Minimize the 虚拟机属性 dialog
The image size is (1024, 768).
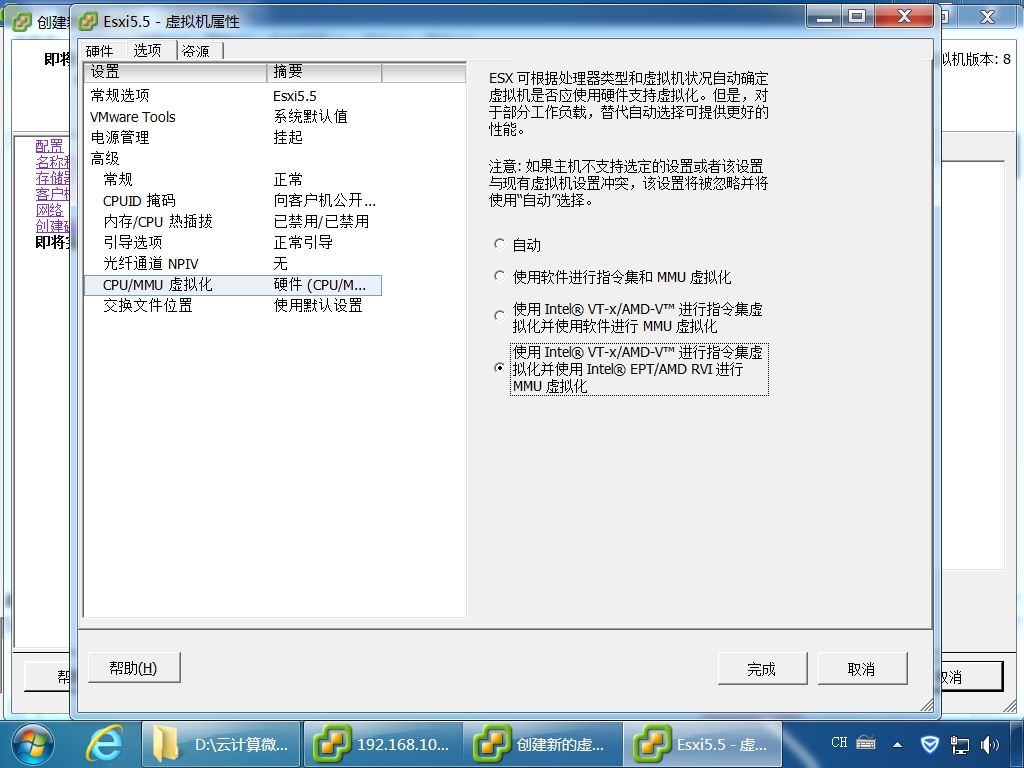(x=824, y=17)
